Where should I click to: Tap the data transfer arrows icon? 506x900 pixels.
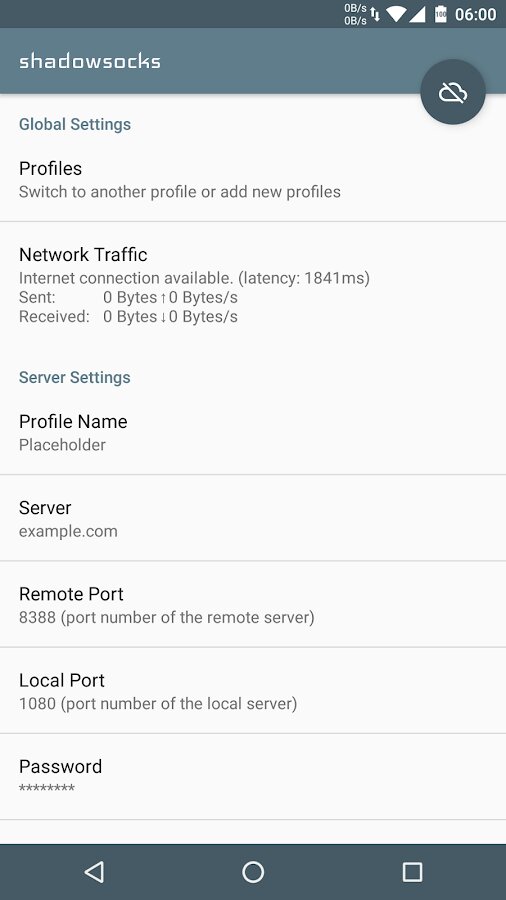point(375,14)
